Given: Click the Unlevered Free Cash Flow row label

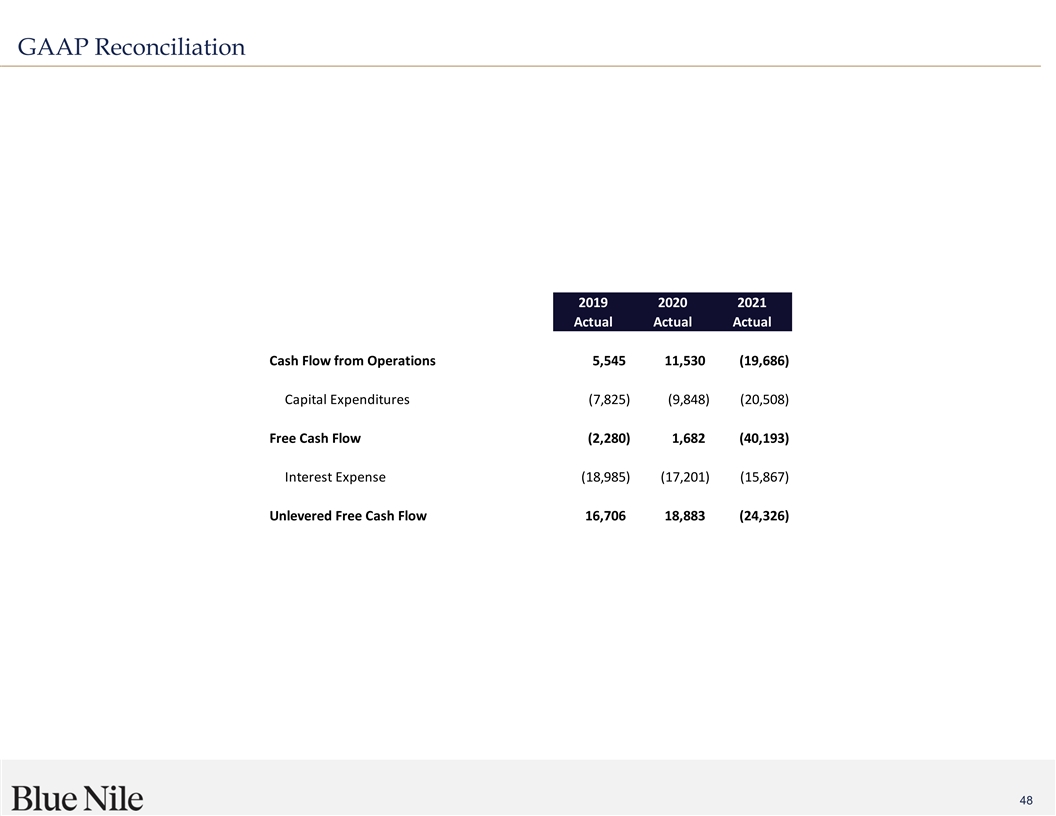Looking at the screenshot, I should (348, 516).
